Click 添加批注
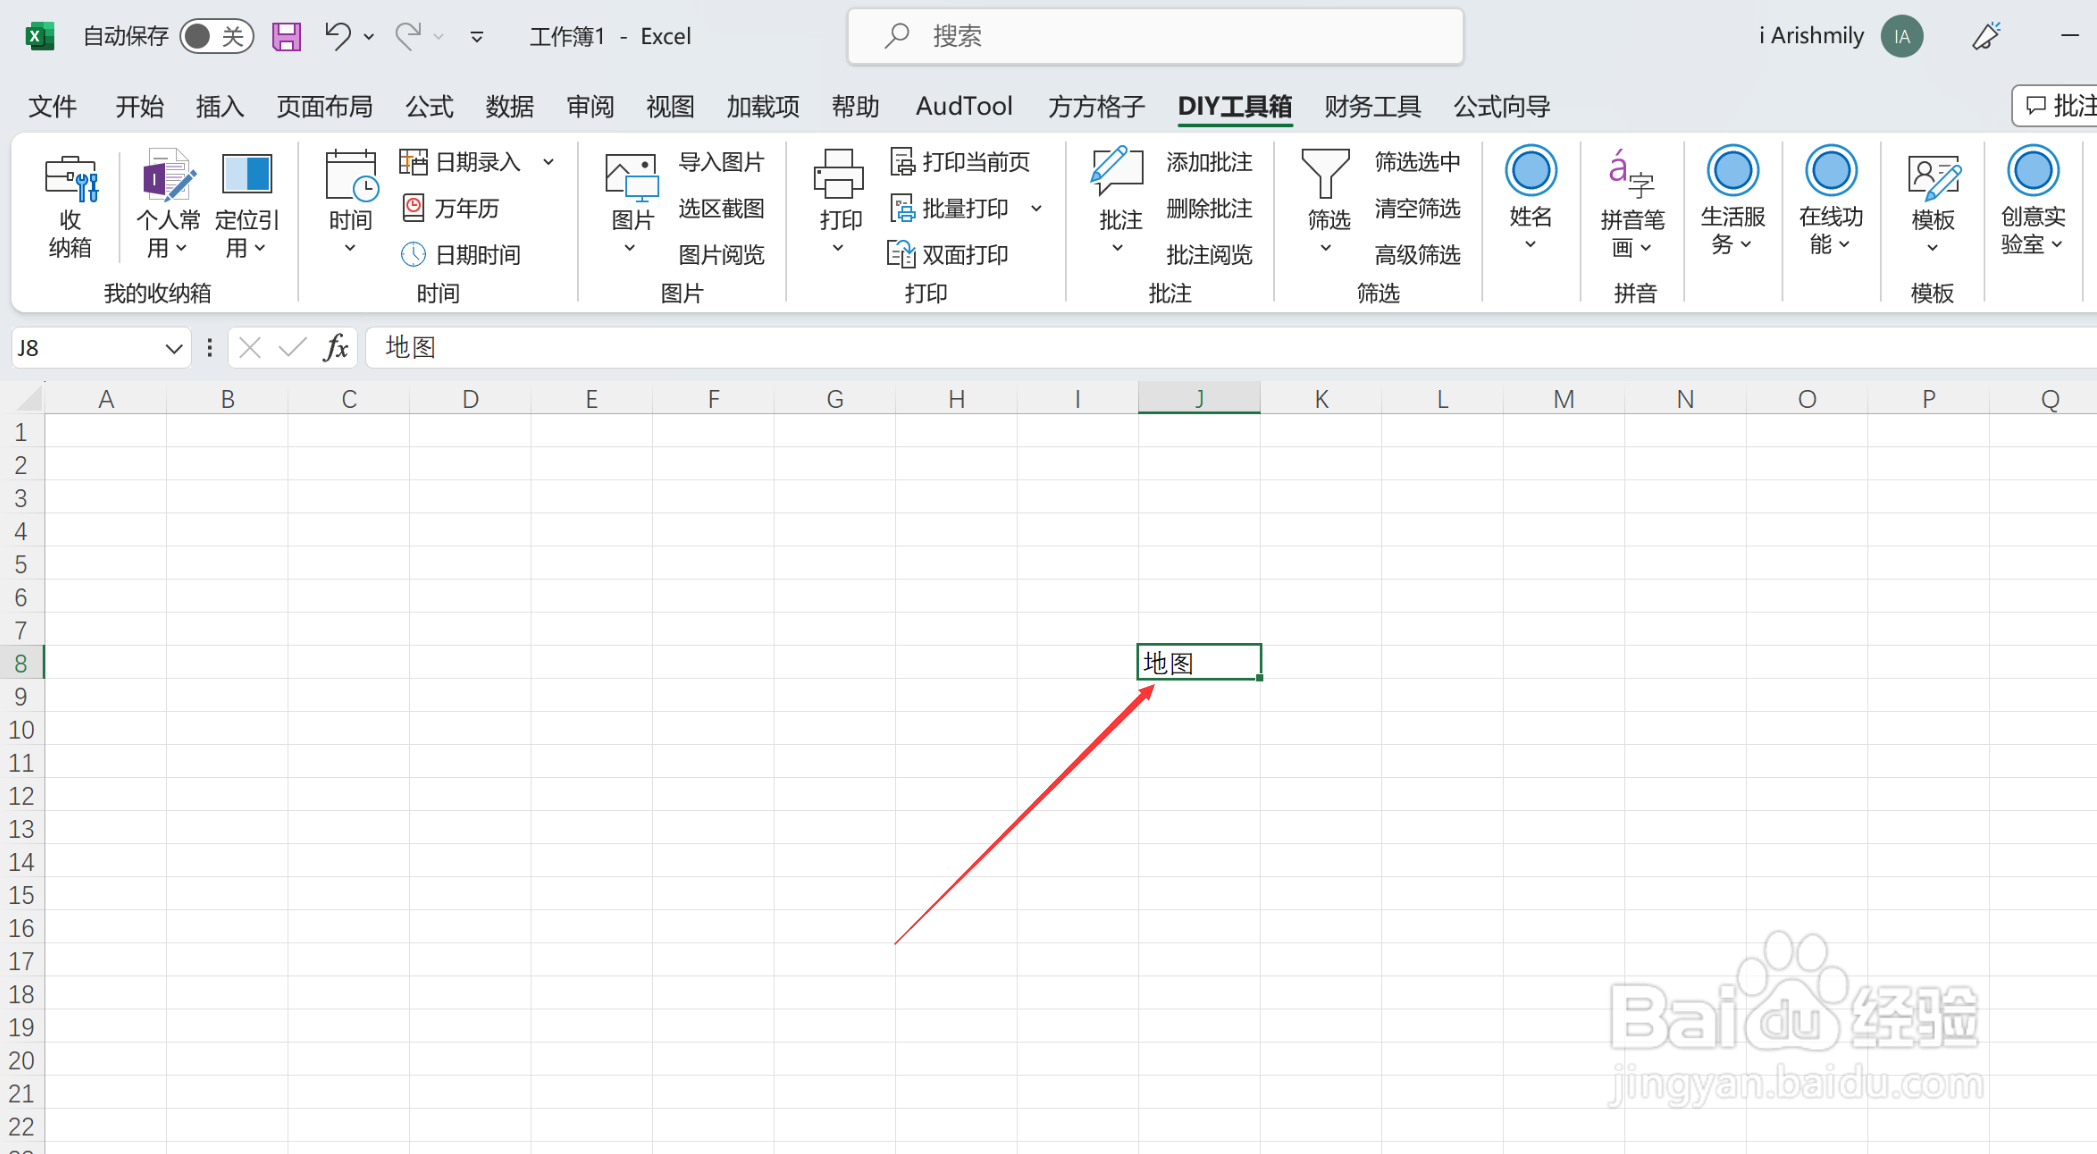 [x=1209, y=162]
